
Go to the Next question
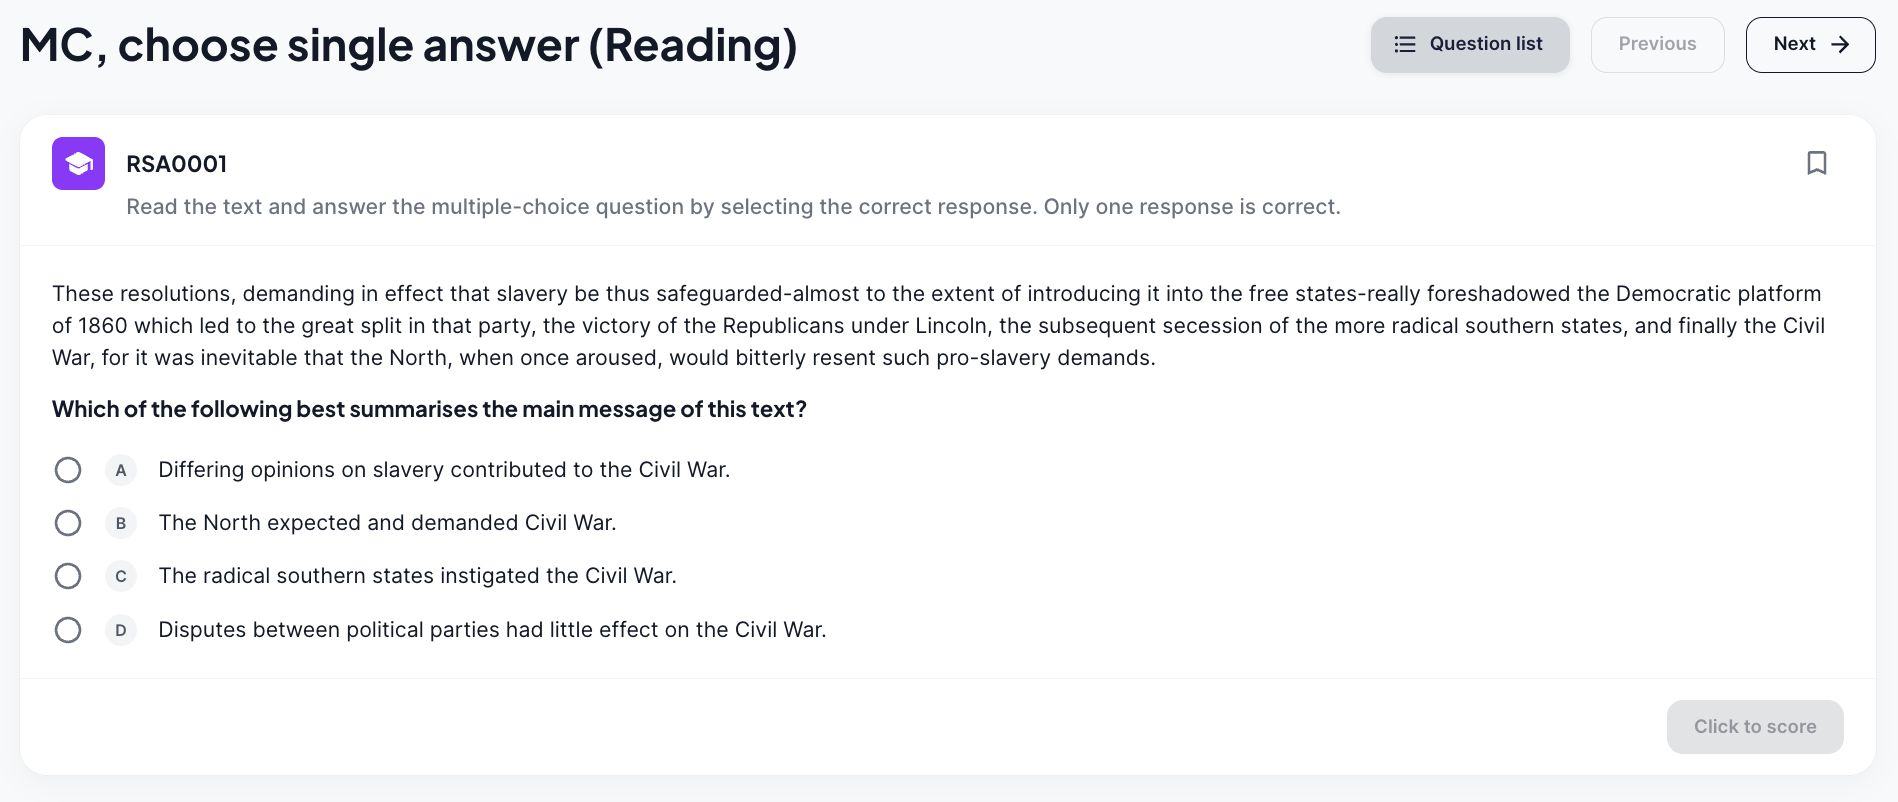pyautogui.click(x=1809, y=44)
